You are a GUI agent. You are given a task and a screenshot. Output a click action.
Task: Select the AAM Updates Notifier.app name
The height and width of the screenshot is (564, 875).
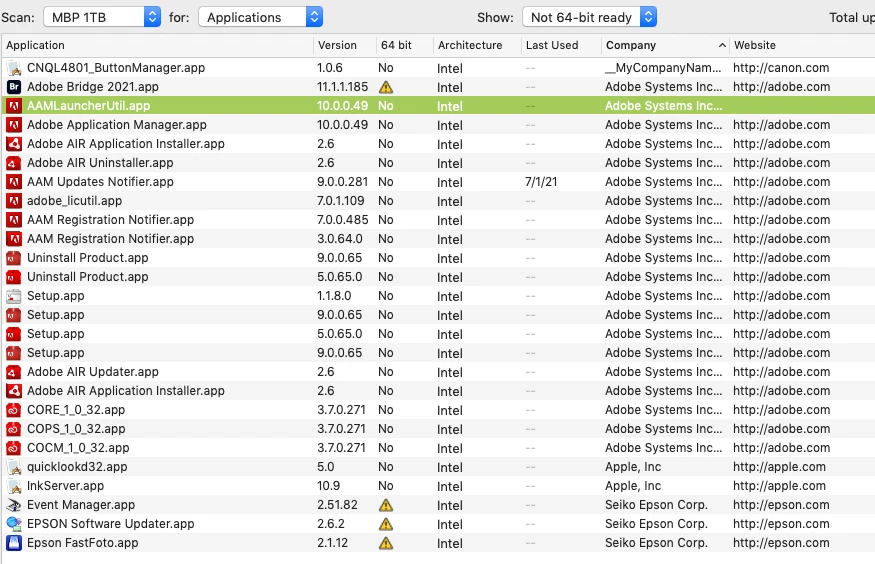coord(100,182)
